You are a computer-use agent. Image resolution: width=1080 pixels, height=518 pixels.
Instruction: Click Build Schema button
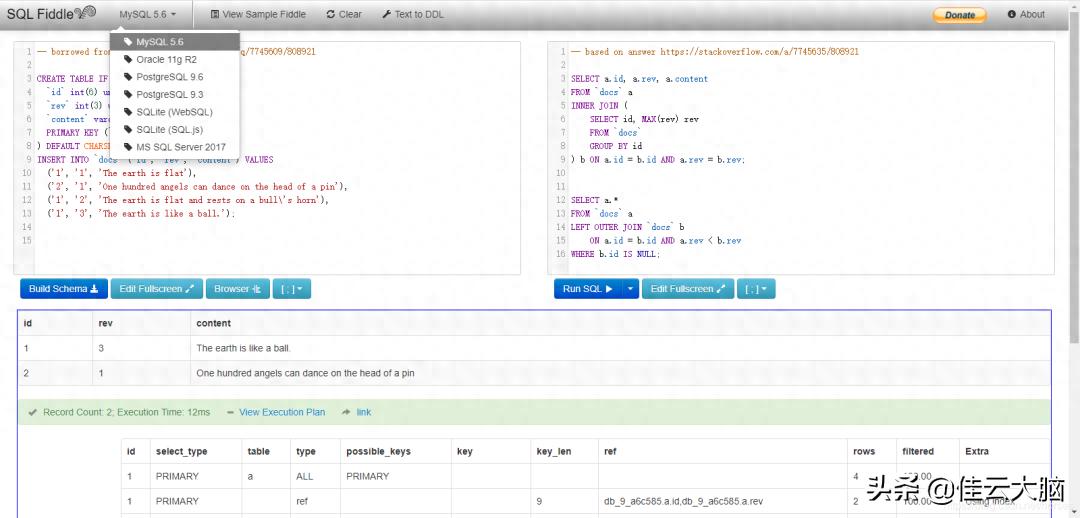click(x=63, y=289)
